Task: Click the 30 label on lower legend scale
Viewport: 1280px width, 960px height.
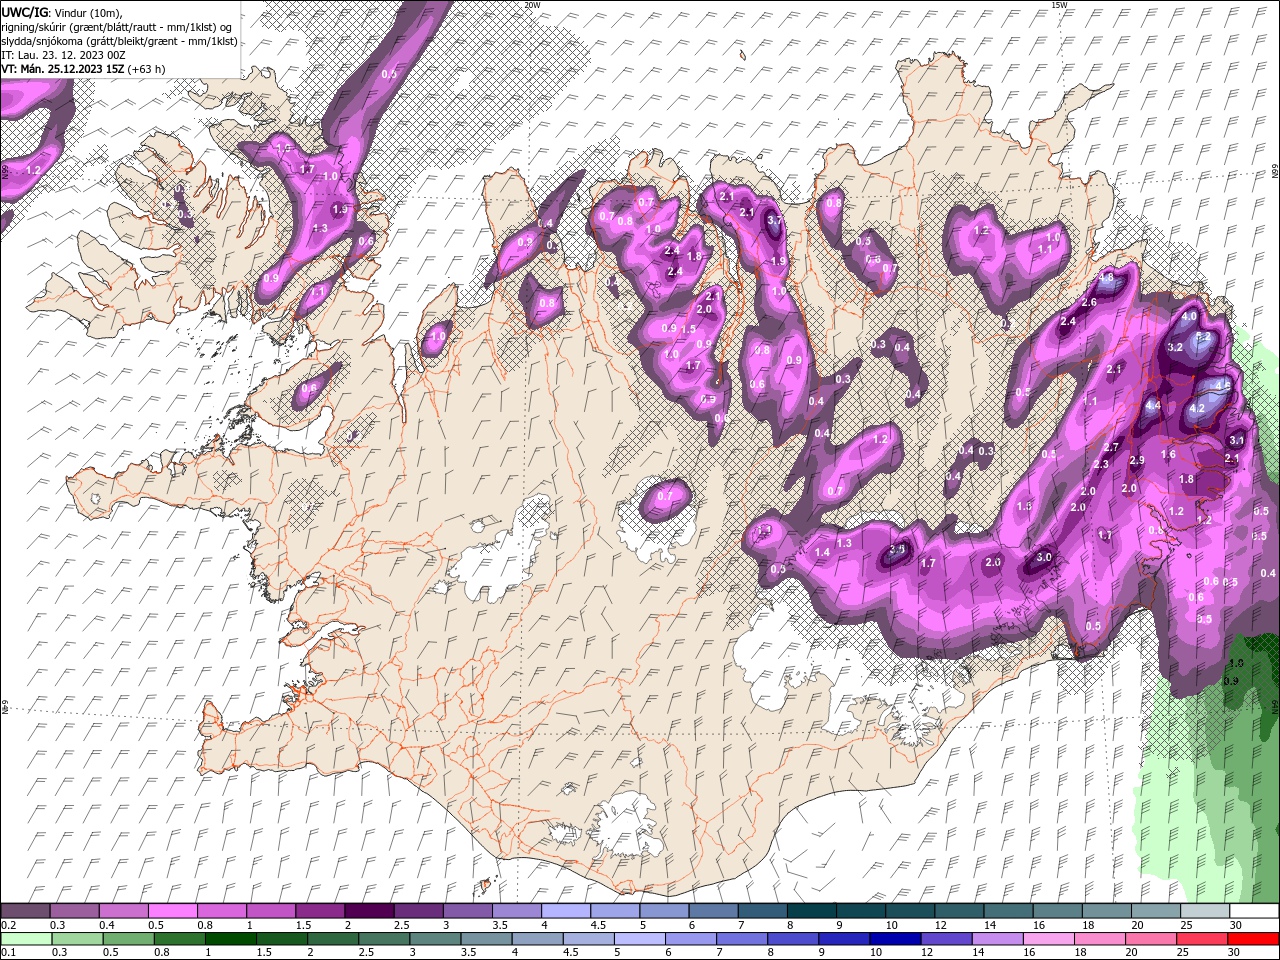Action: coord(1235,952)
